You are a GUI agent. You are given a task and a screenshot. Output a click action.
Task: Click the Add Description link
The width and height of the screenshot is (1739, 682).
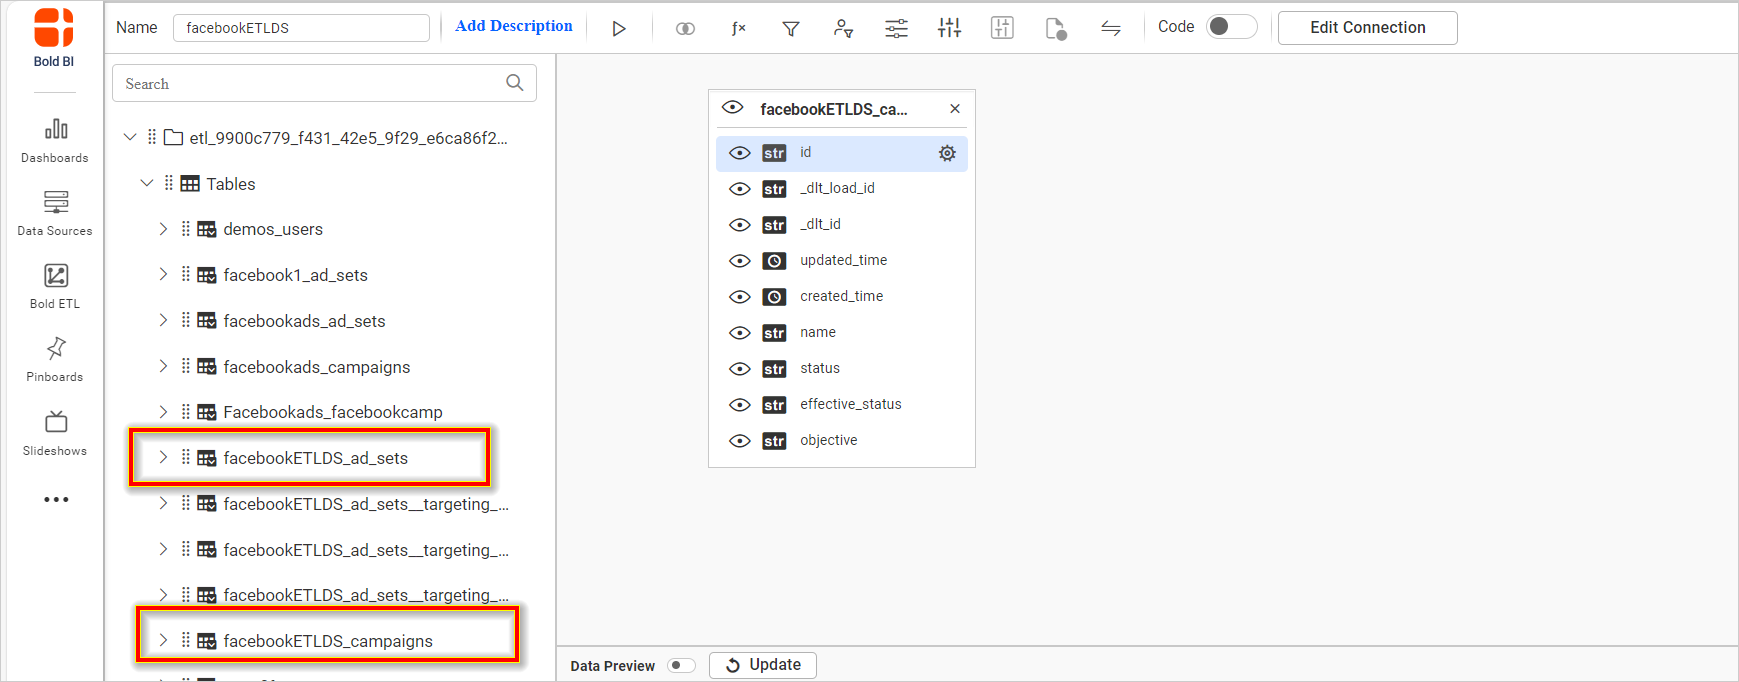point(513,26)
